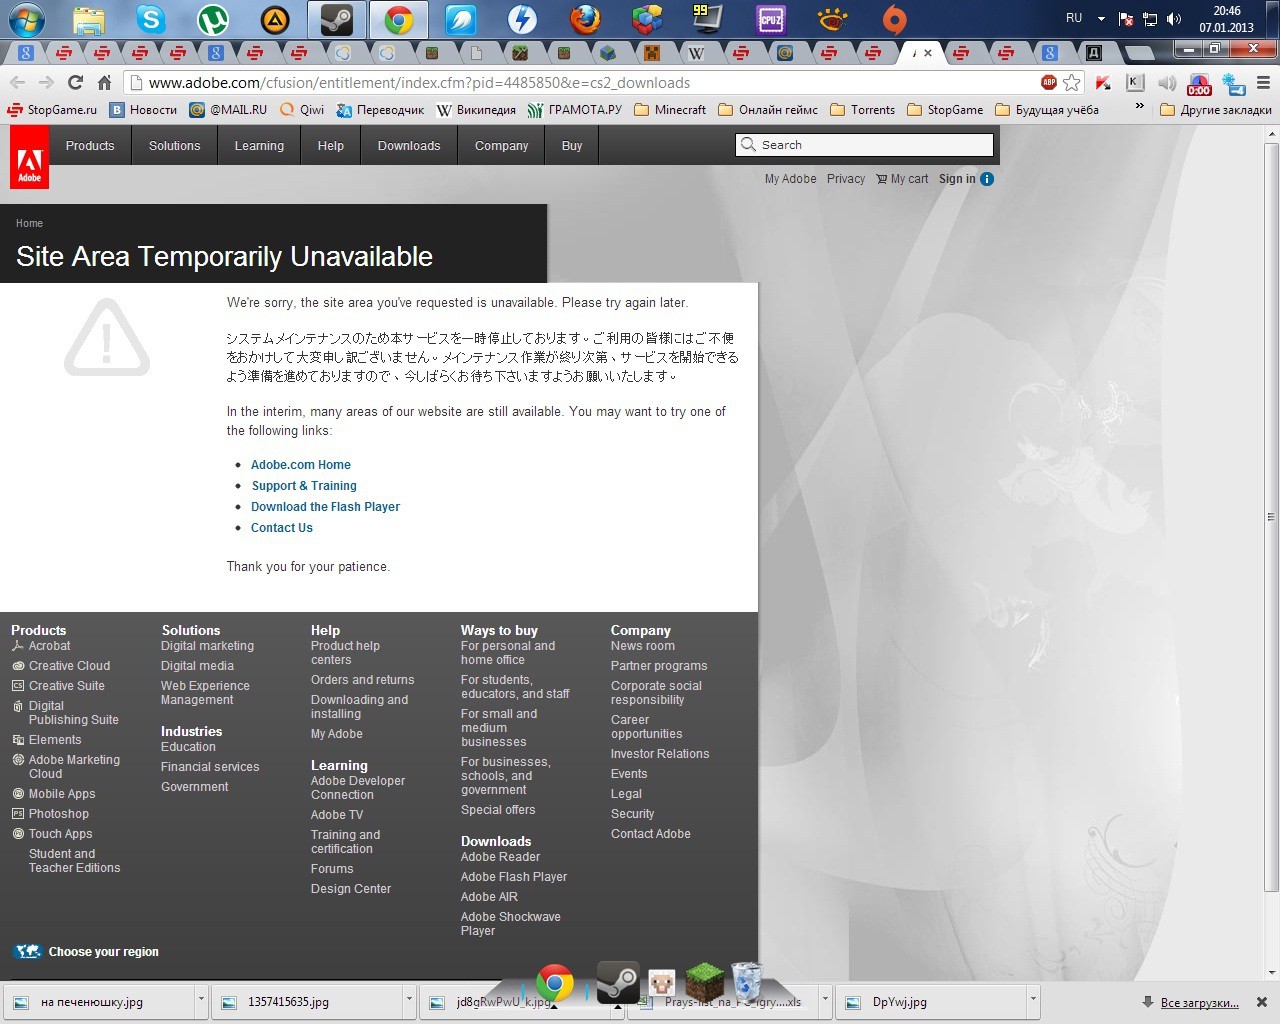Open the Products menu in Adobe navigation
Image resolution: width=1280 pixels, height=1024 pixels.
tap(90, 146)
